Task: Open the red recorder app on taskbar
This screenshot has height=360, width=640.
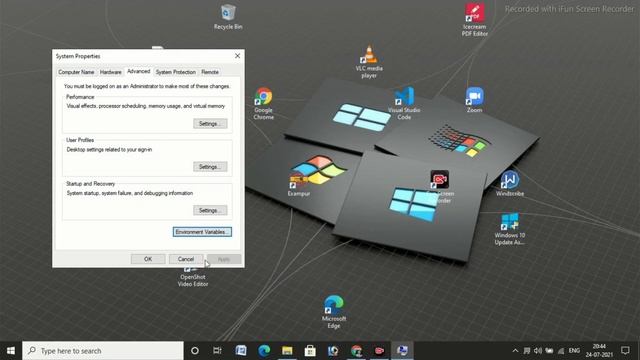Action: [379, 351]
